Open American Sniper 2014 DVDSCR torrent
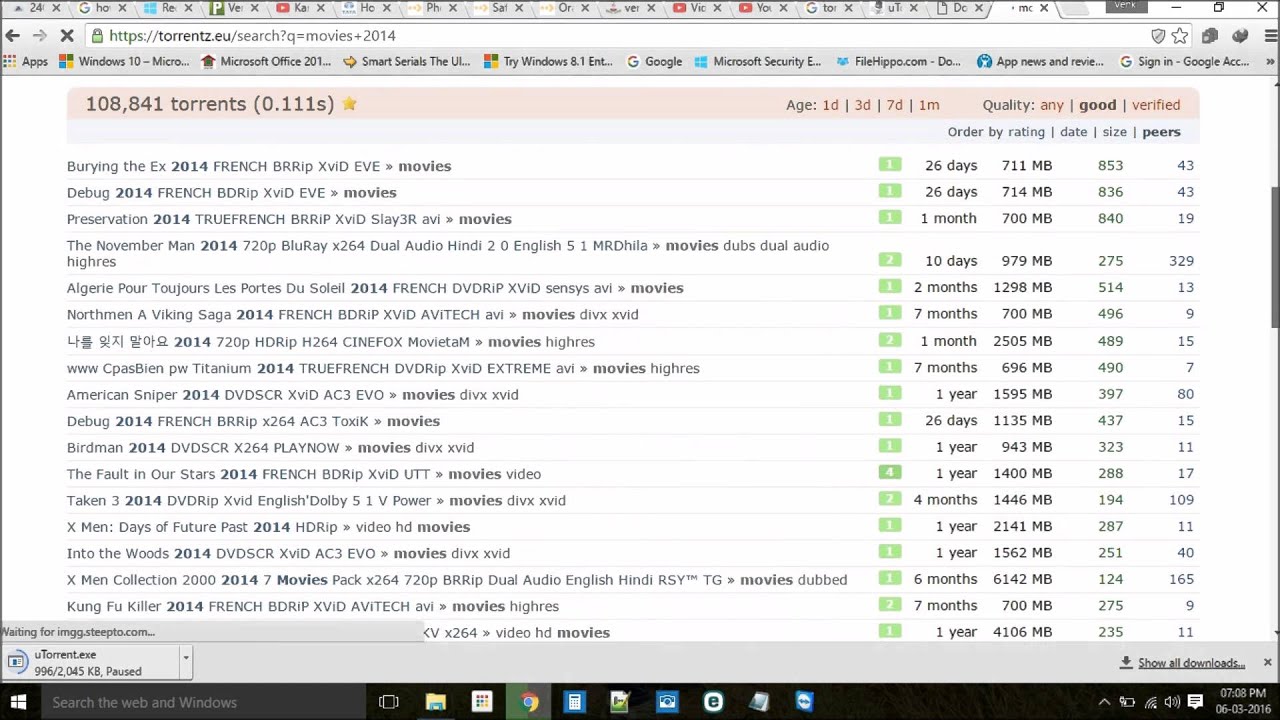The width and height of the screenshot is (1280, 720). click(227, 395)
